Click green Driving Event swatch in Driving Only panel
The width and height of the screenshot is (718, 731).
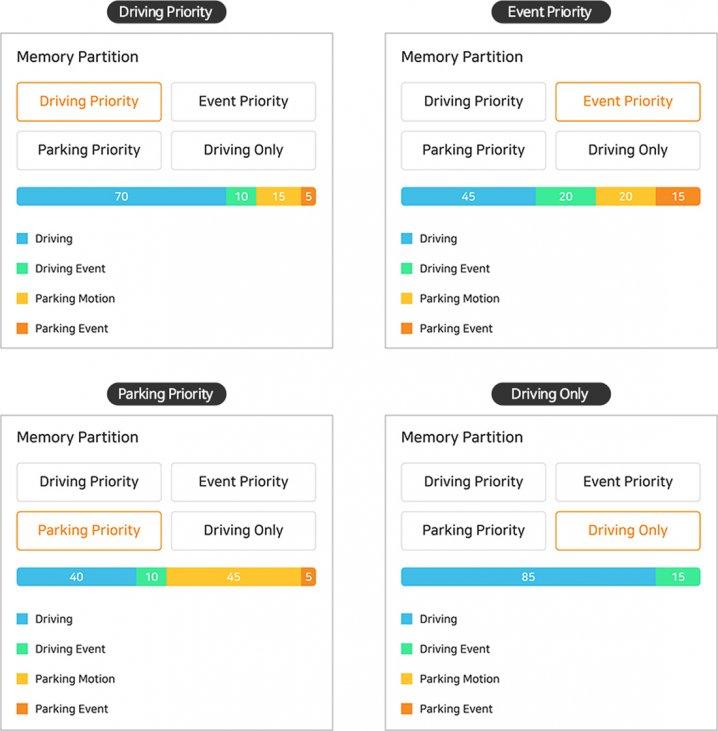[x=406, y=649]
